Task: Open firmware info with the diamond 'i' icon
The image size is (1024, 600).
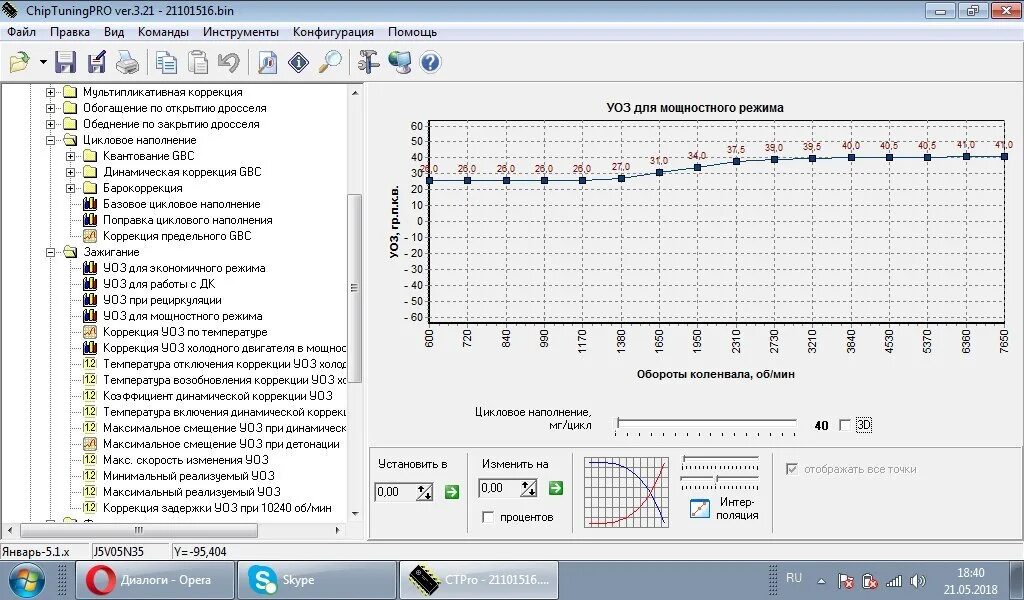Action: (298, 63)
